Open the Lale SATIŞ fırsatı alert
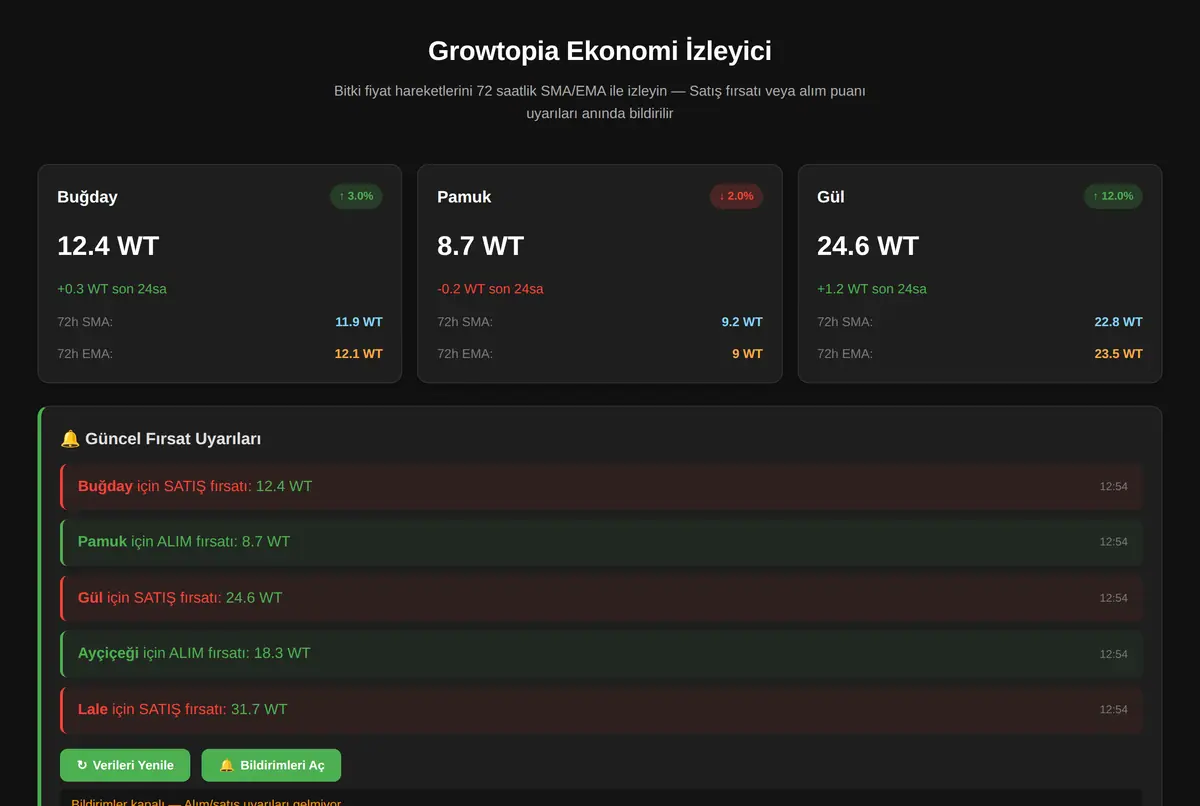Image resolution: width=1200 pixels, height=806 pixels. [601, 709]
